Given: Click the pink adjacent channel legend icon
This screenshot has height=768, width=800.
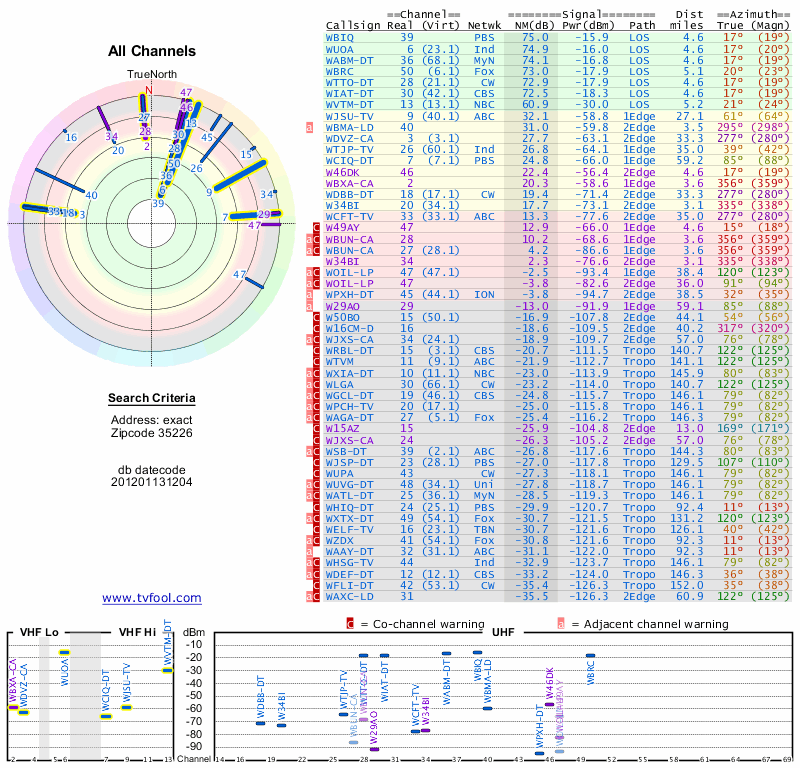Looking at the screenshot, I should 561,624.
